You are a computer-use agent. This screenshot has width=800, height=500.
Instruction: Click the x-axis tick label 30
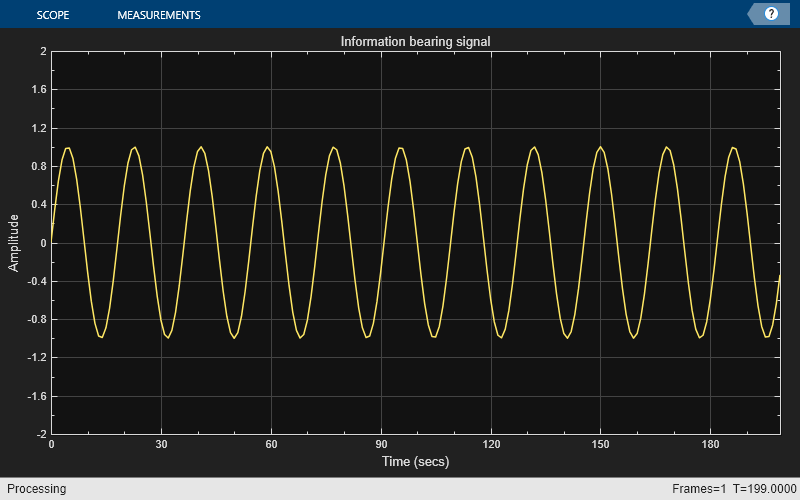point(161,444)
